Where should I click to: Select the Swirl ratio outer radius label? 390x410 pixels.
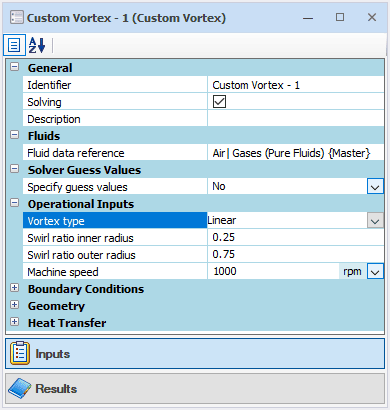pyautogui.click(x=115, y=255)
